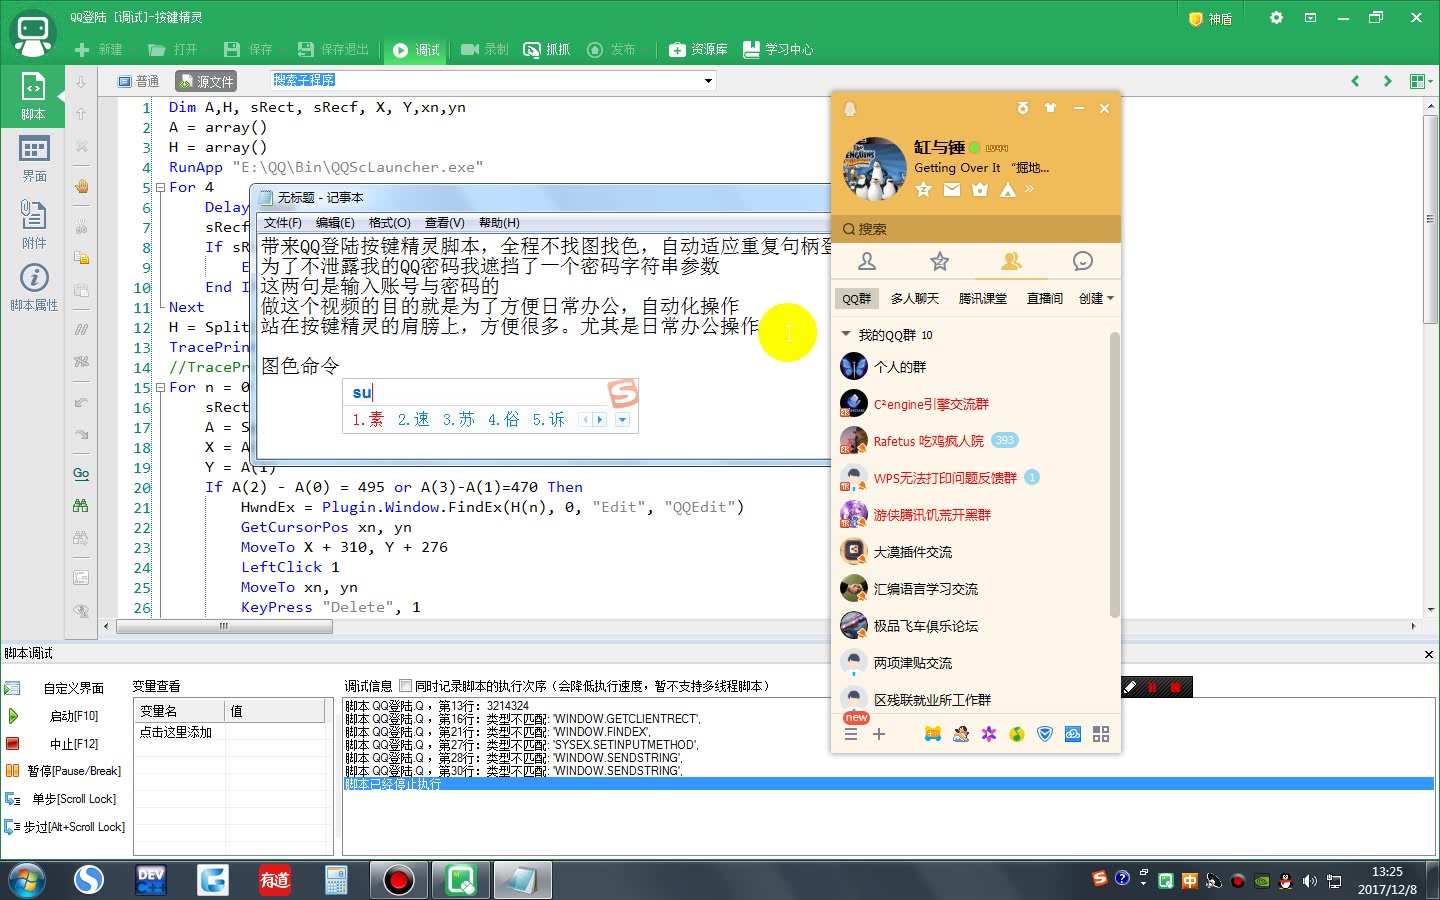Image resolution: width=1440 pixels, height=900 pixels.
Task: Open QQ mail envelope icon
Action: (952, 190)
